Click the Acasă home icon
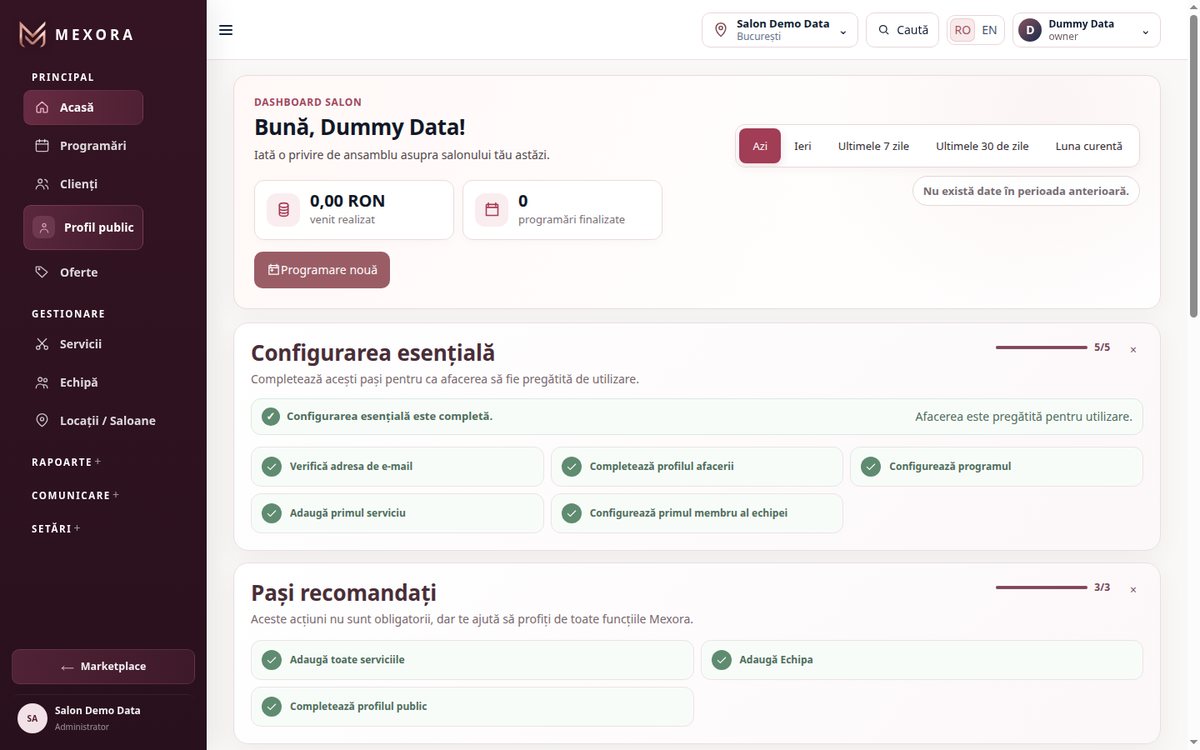The image size is (1200, 750). pyautogui.click(x=42, y=108)
